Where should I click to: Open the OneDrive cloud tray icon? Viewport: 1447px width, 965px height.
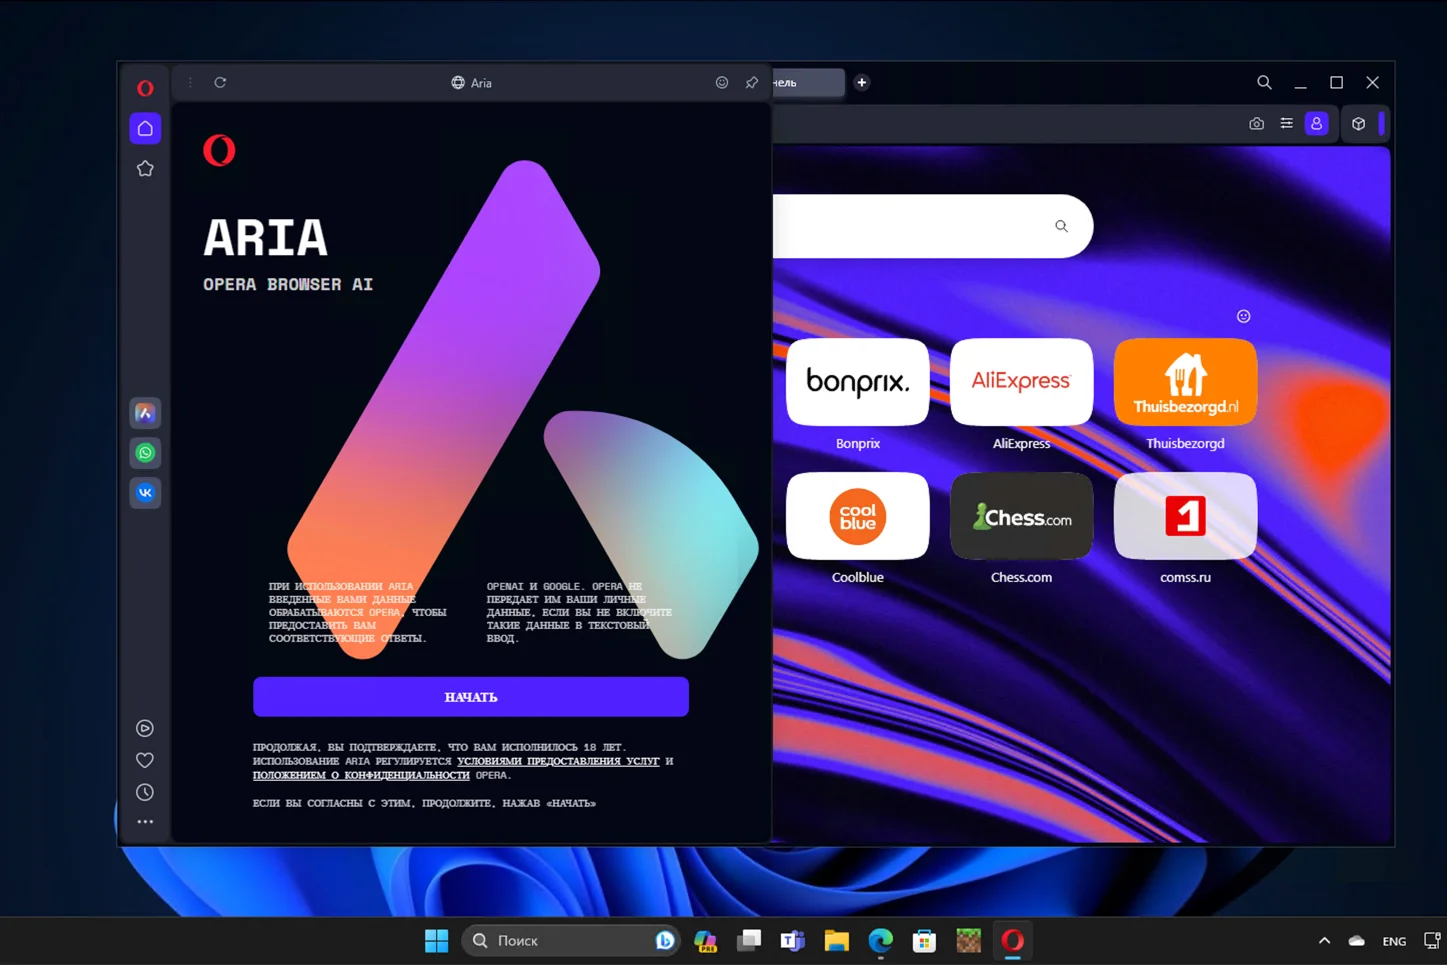tap(1357, 941)
